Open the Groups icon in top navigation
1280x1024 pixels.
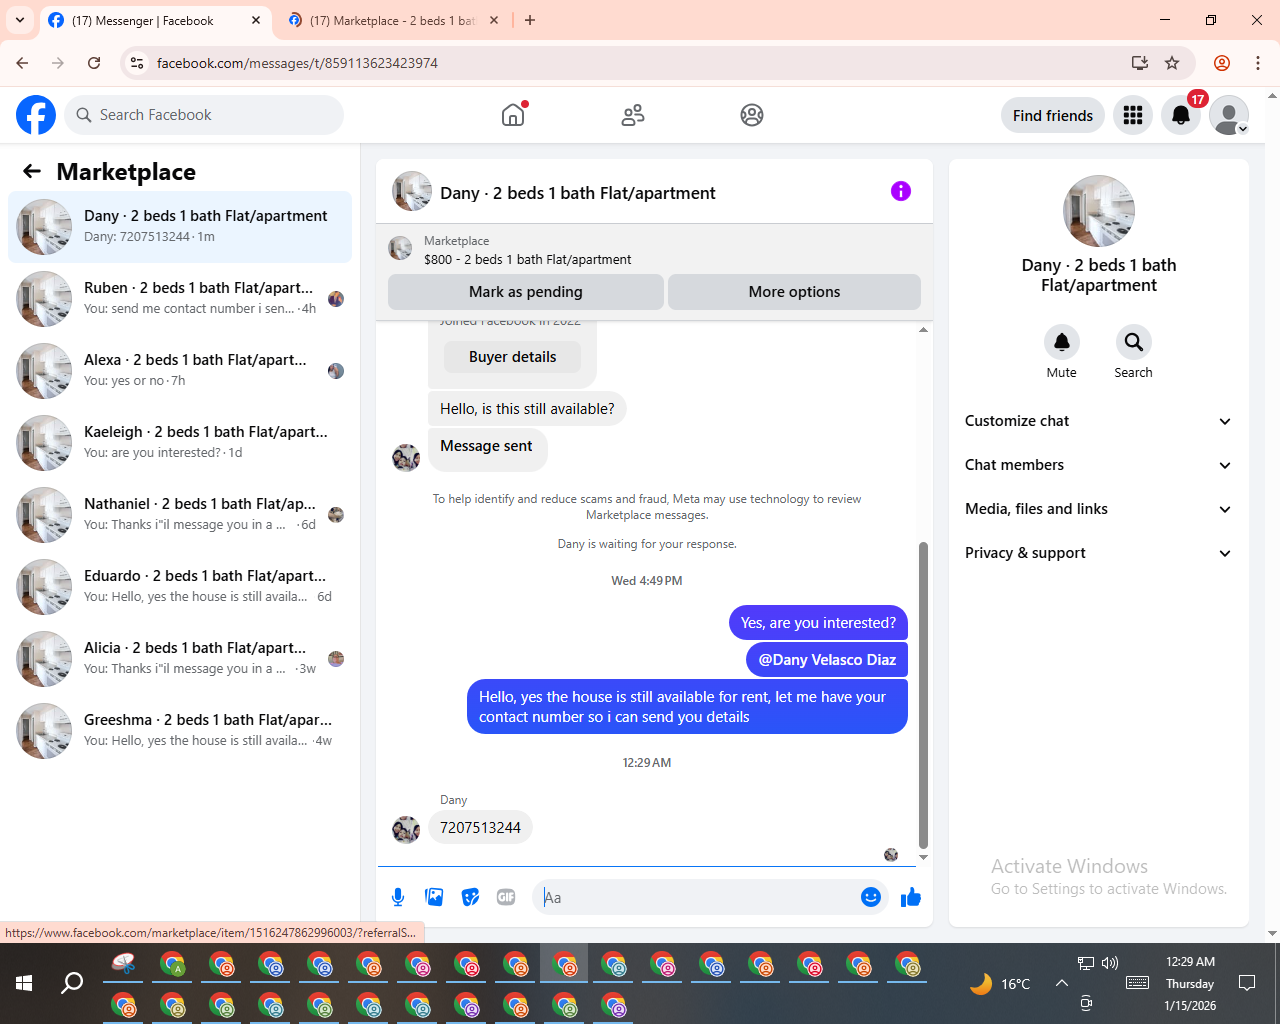(x=752, y=115)
